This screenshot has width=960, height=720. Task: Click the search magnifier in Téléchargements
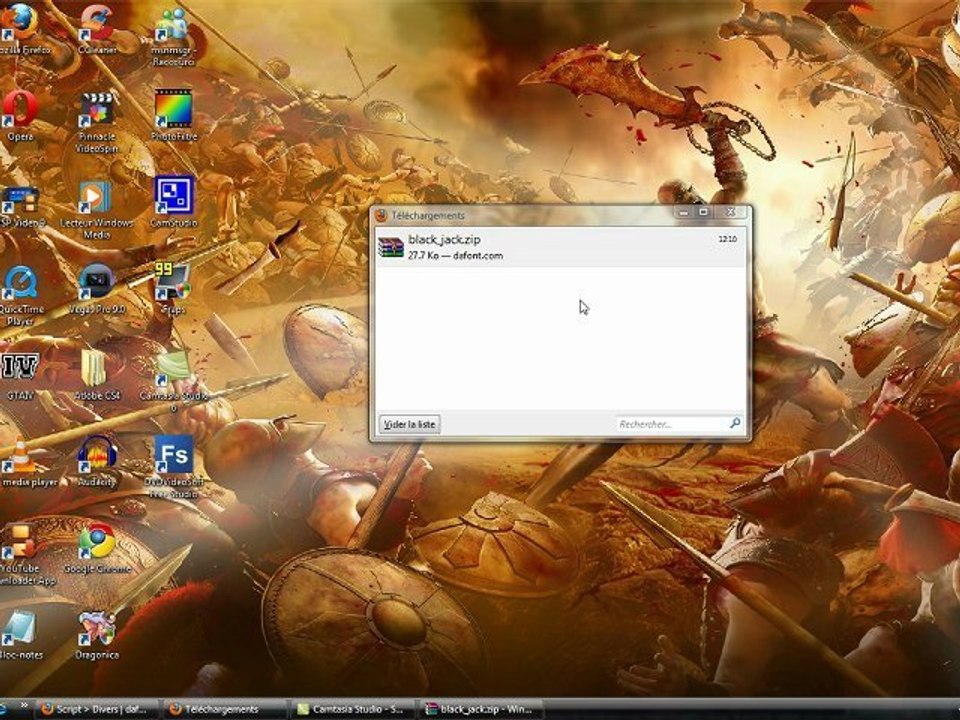pos(735,423)
